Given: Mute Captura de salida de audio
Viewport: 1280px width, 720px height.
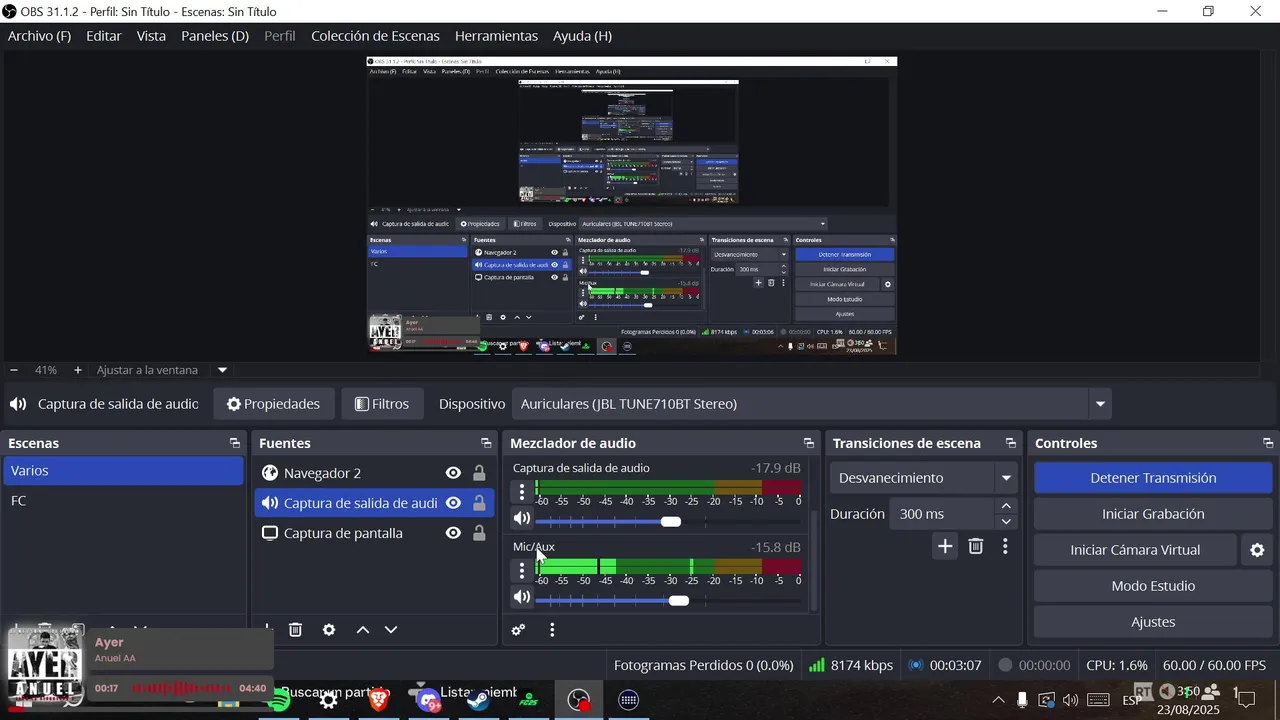Looking at the screenshot, I should [x=522, y=518].
